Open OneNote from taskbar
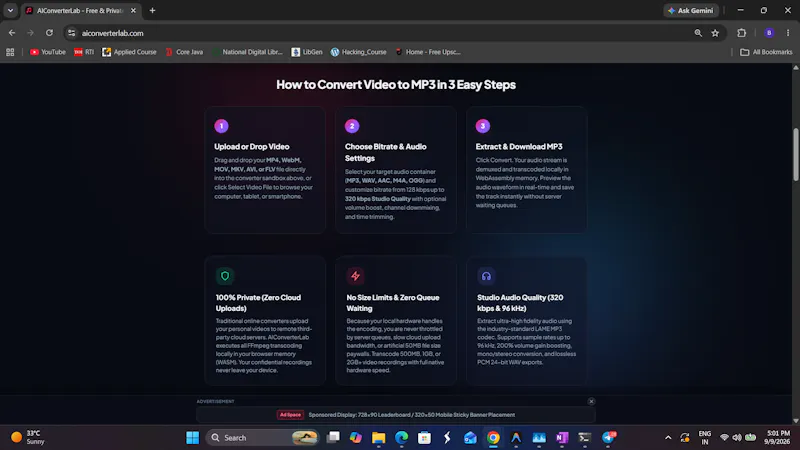Viewport: 800px width, 450px height. coord(562,438)
